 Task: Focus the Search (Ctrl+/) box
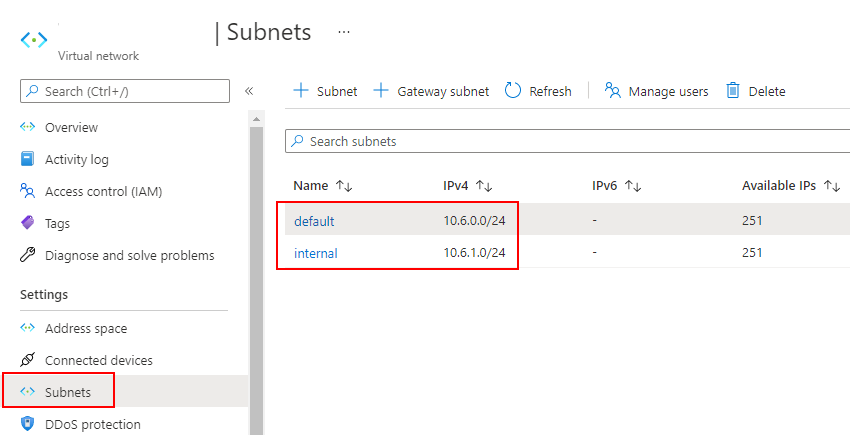125,91
